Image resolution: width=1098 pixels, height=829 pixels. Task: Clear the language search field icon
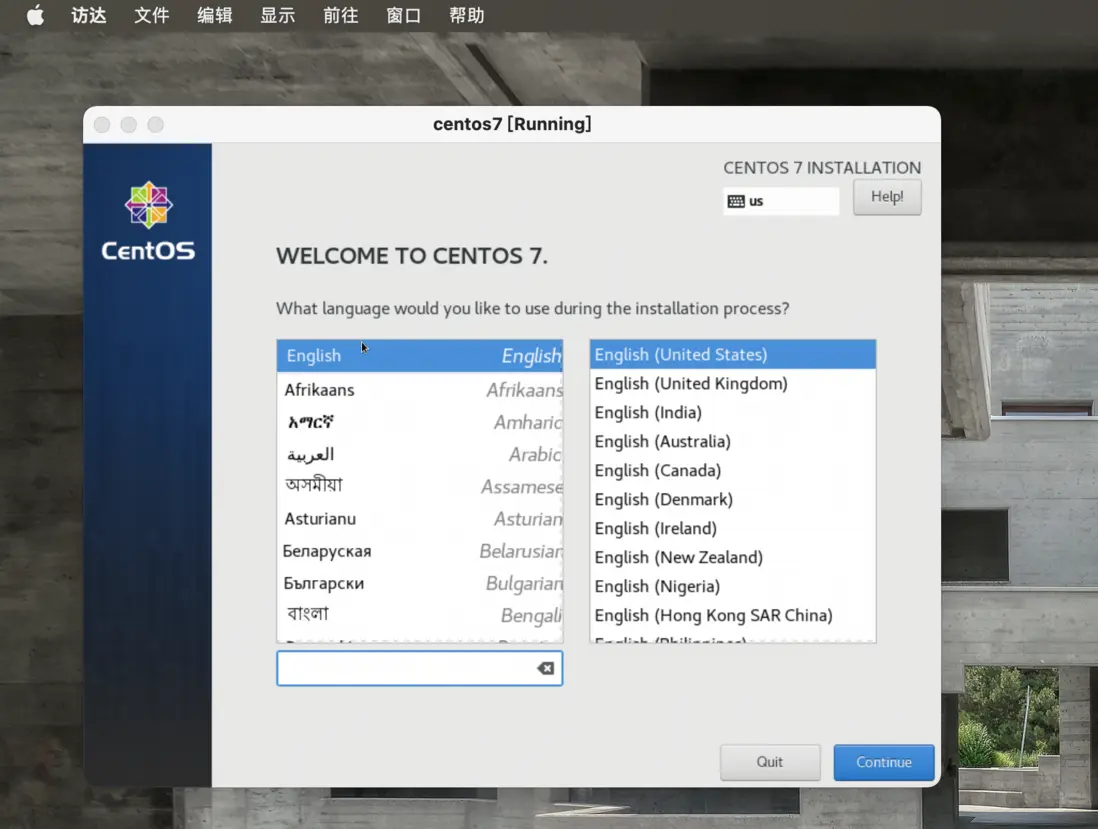[x=545, y=668]
